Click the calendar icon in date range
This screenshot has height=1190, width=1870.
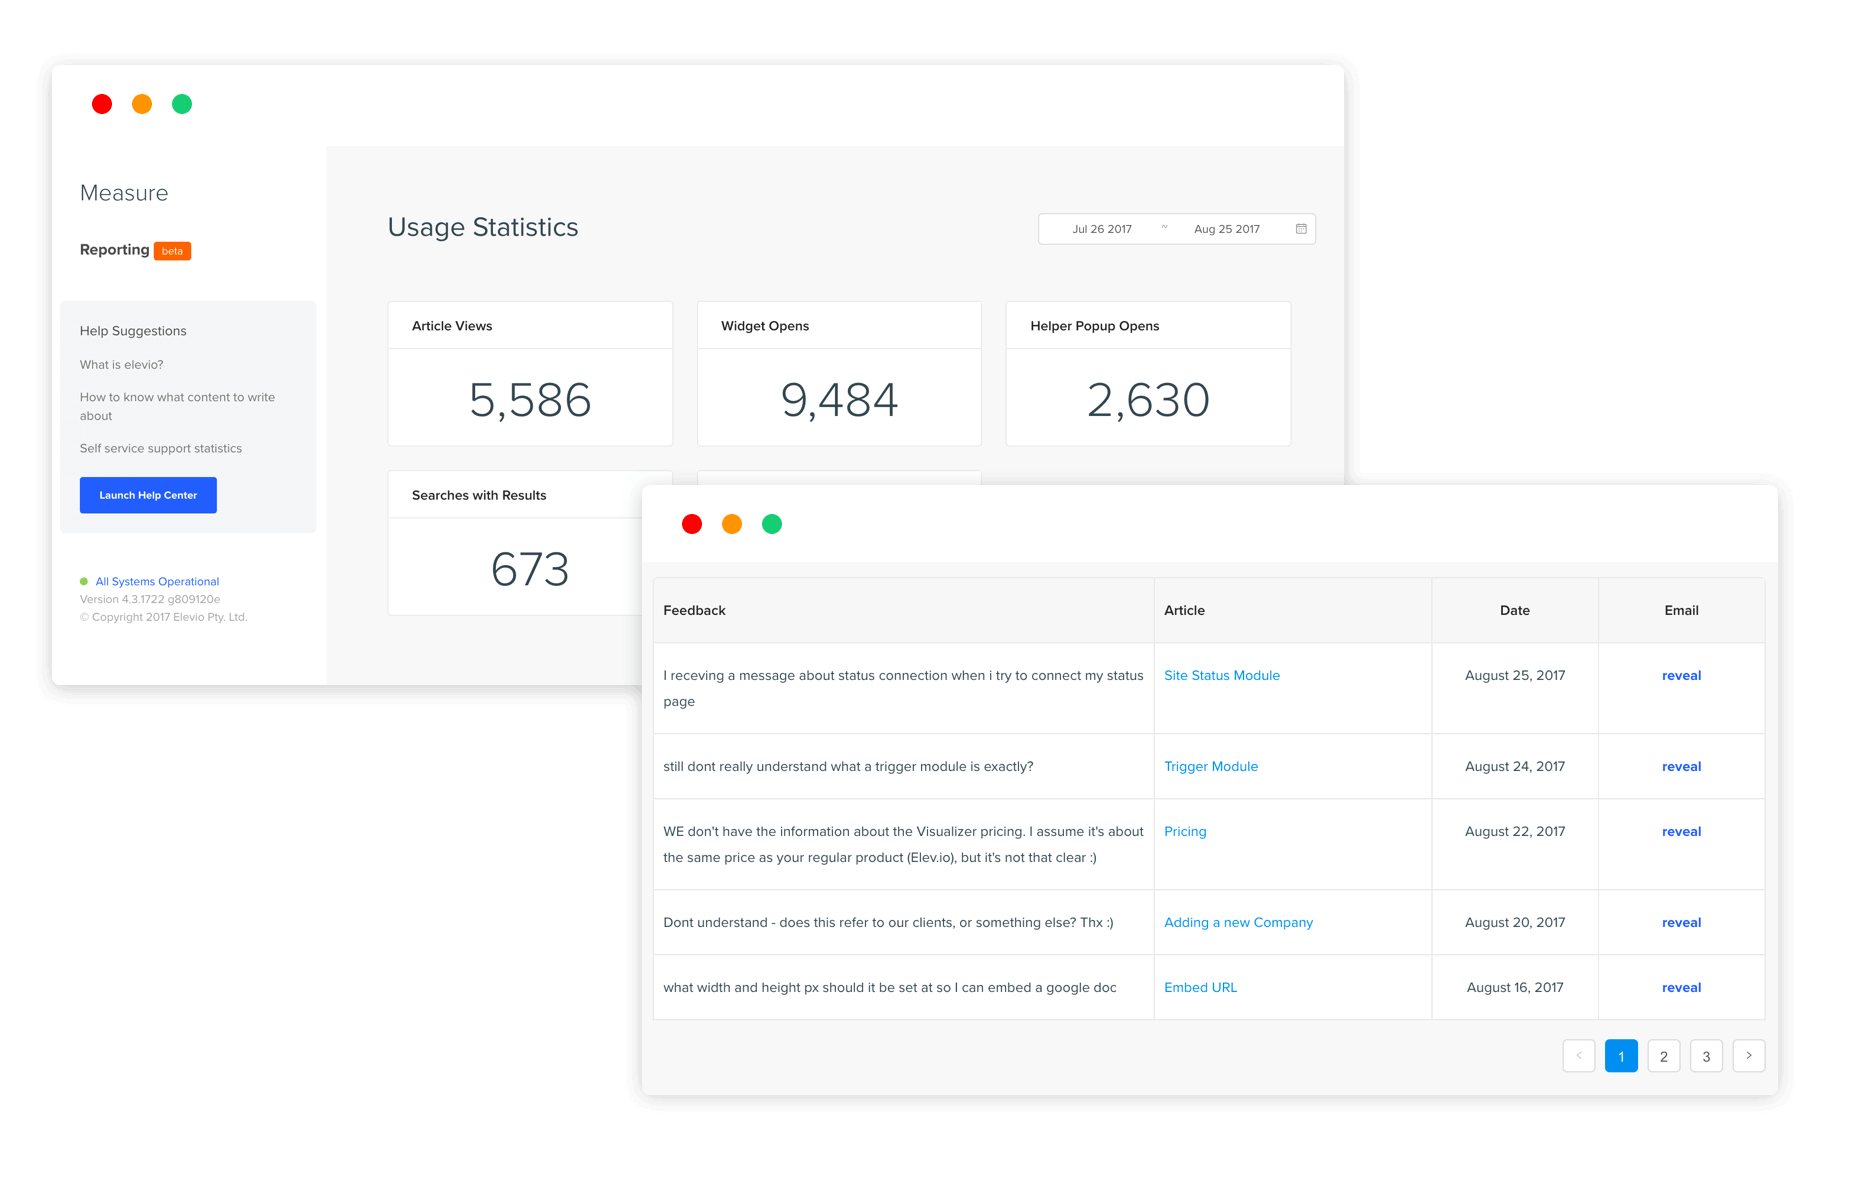tap(1301, 229)
